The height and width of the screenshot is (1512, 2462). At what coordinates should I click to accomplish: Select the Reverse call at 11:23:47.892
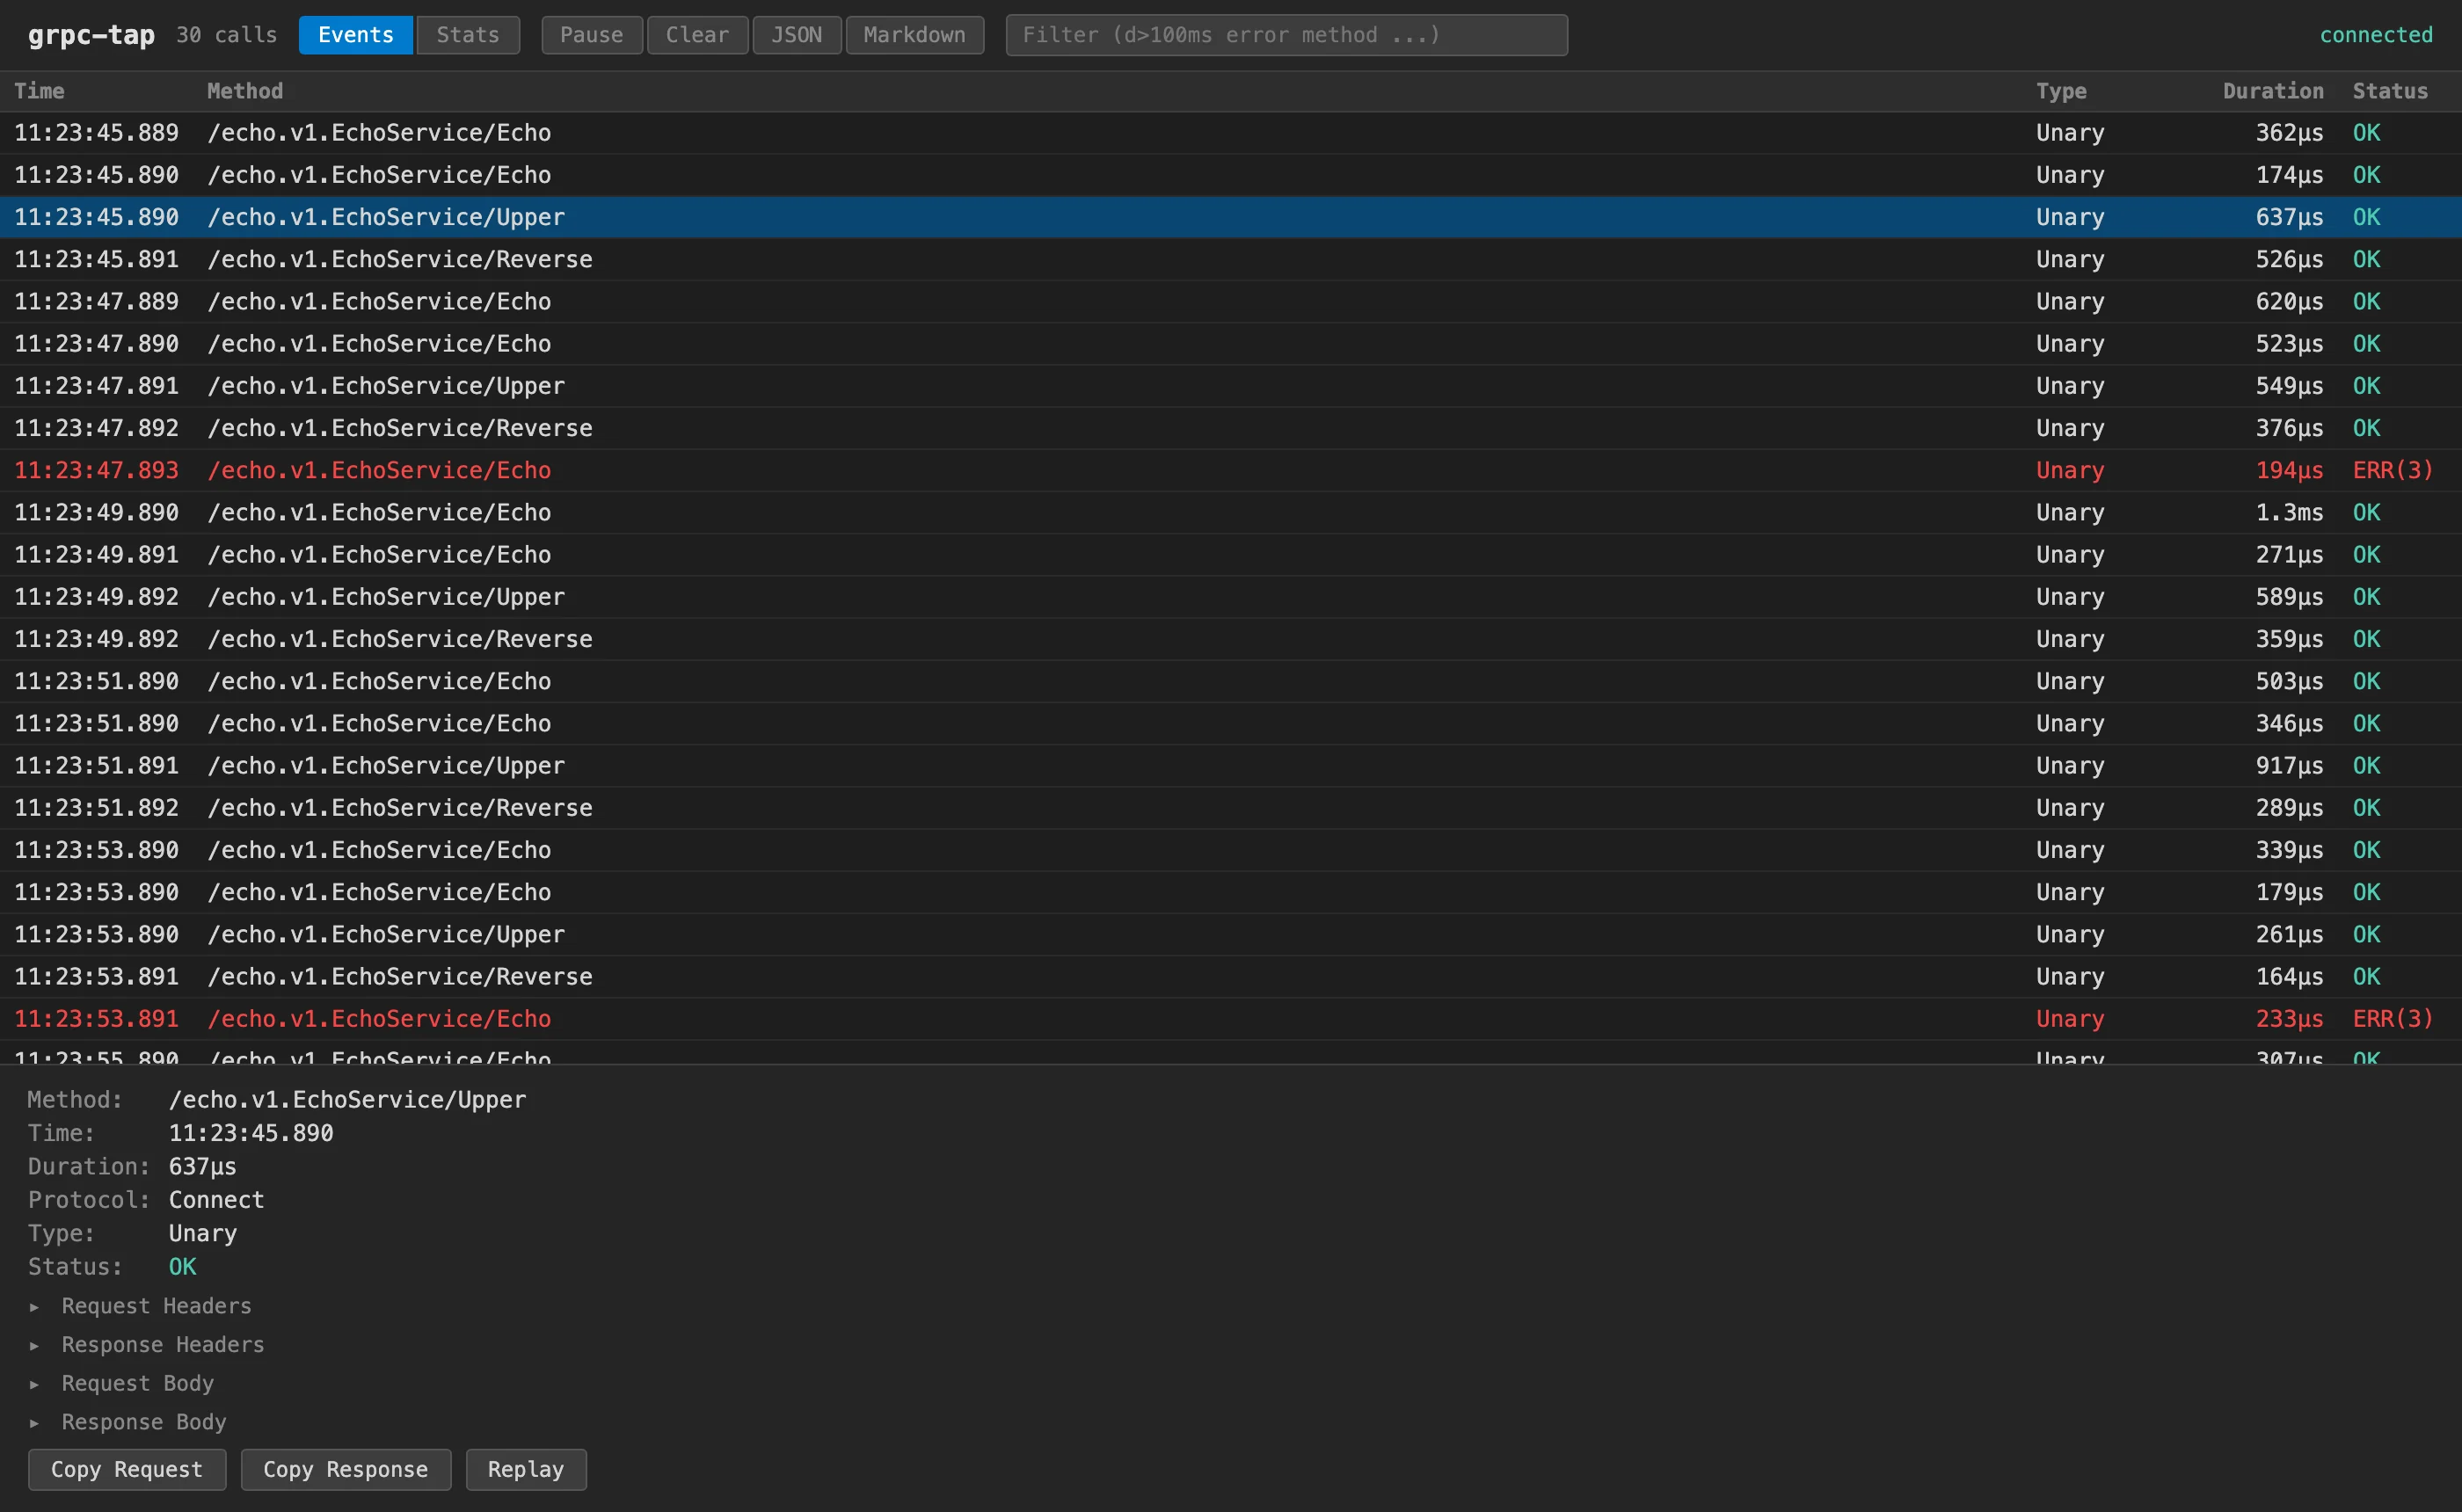(x=1231, y=428)
